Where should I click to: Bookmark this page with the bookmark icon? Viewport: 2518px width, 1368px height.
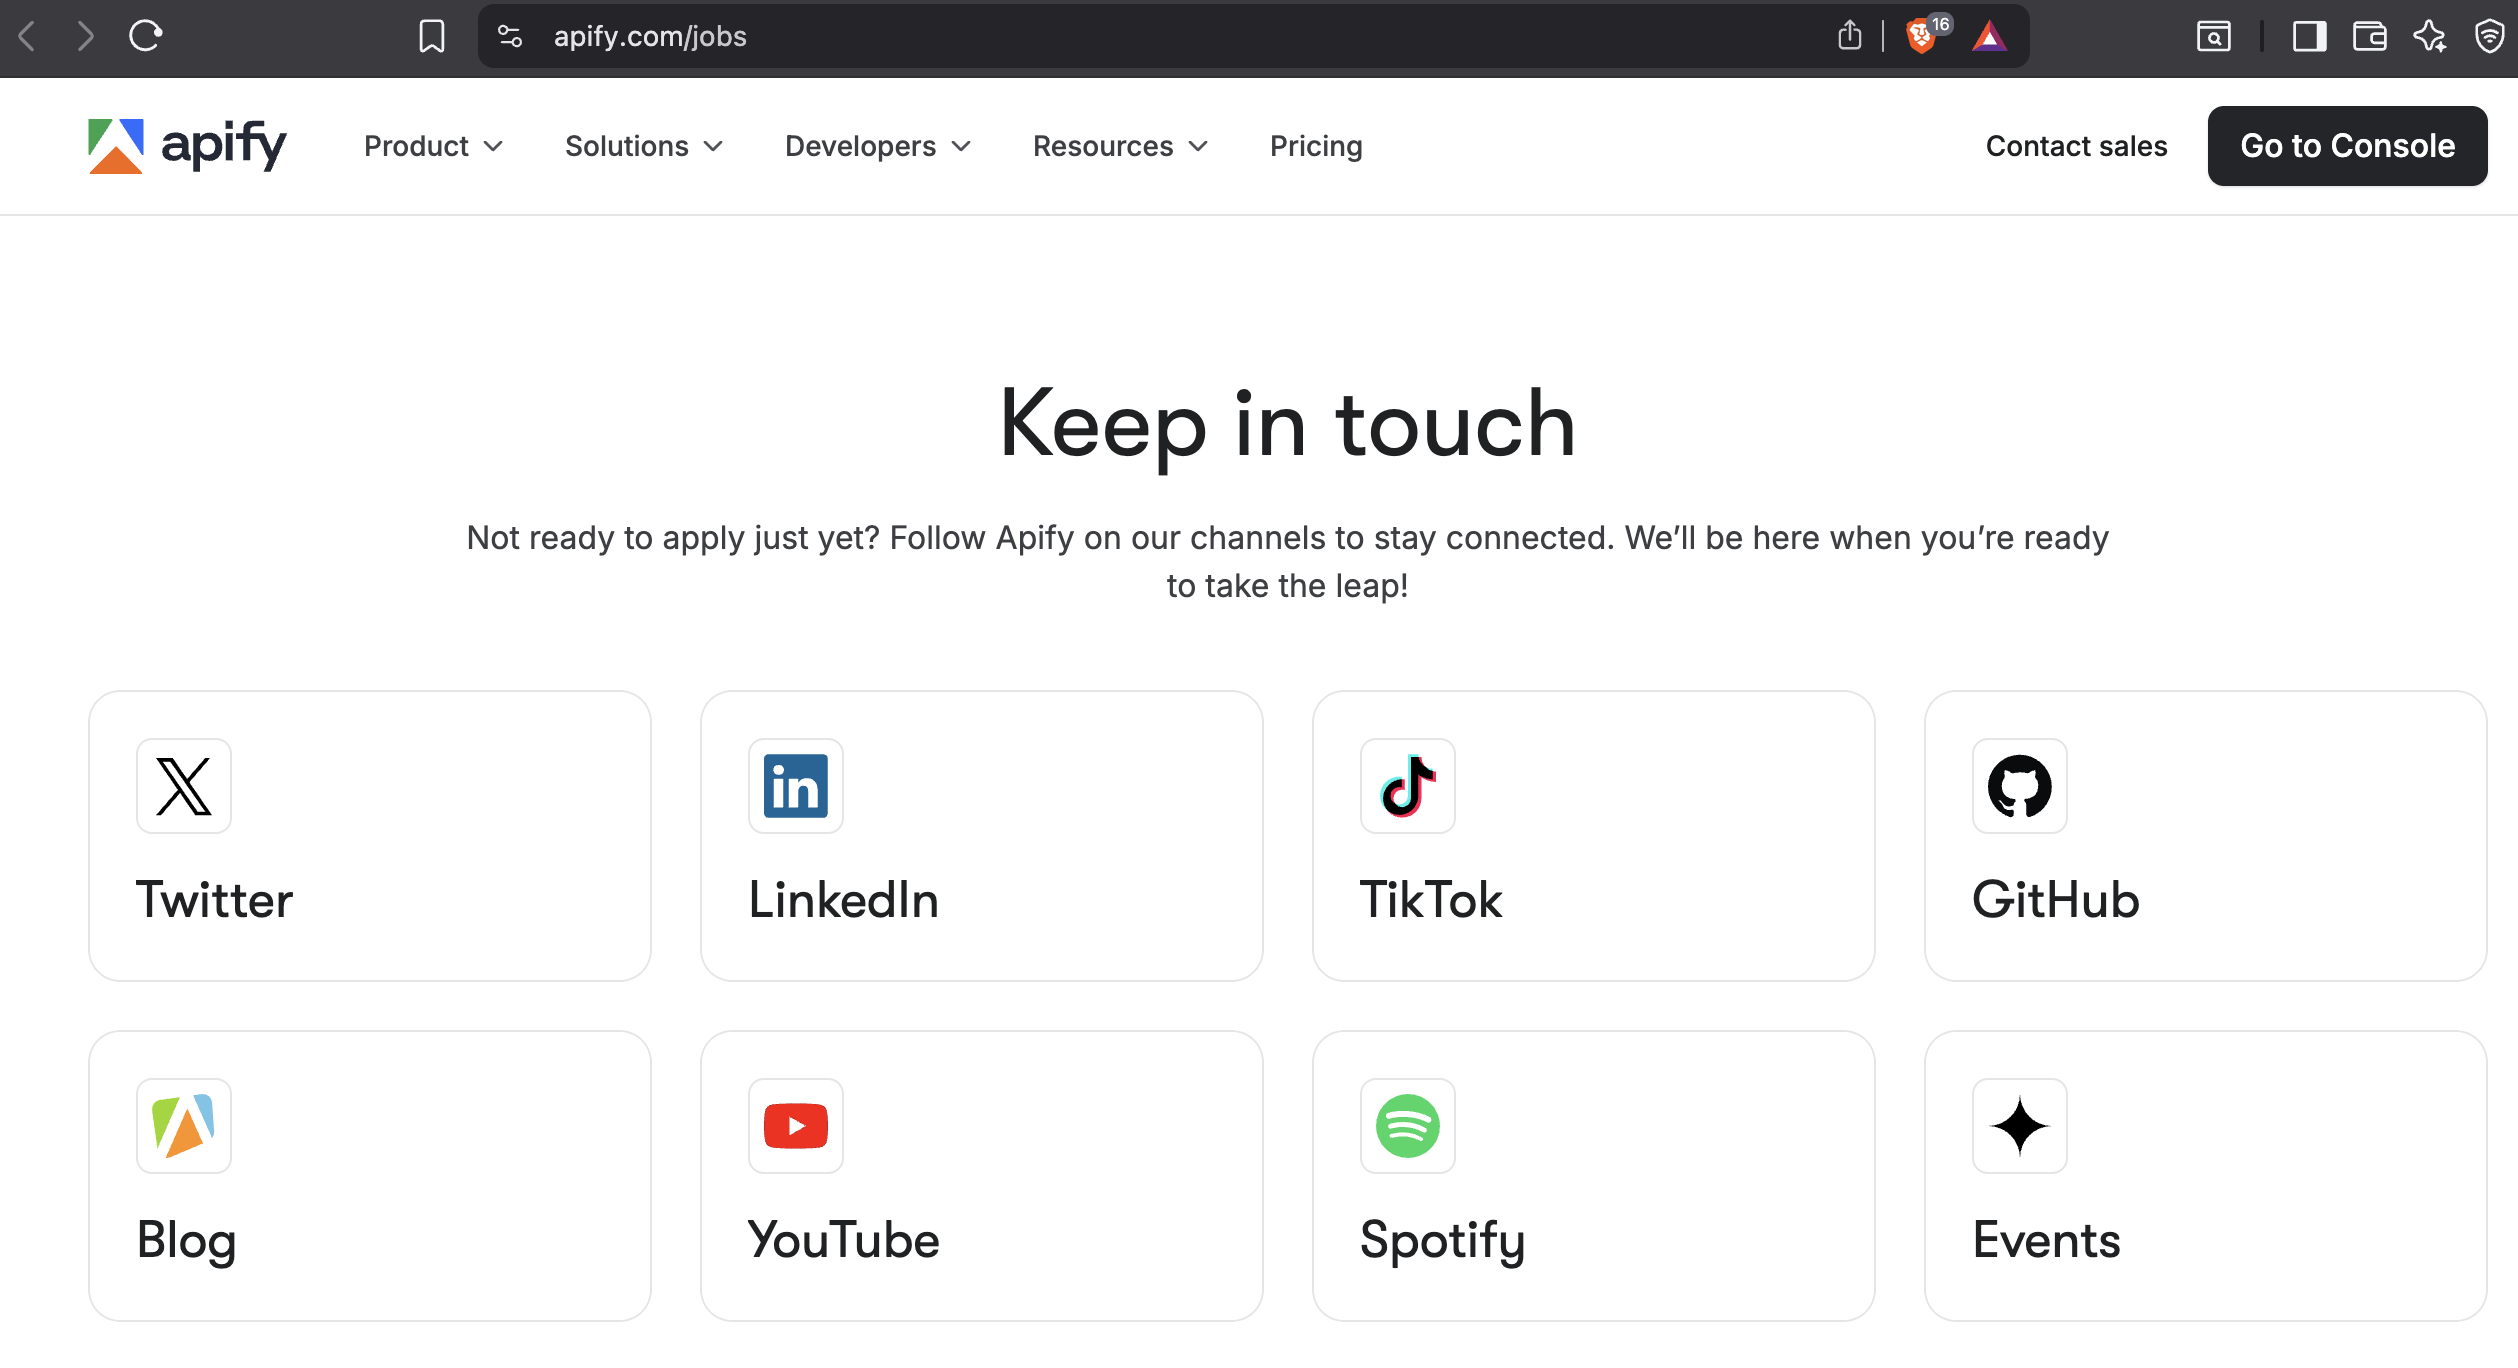(432, 37)
